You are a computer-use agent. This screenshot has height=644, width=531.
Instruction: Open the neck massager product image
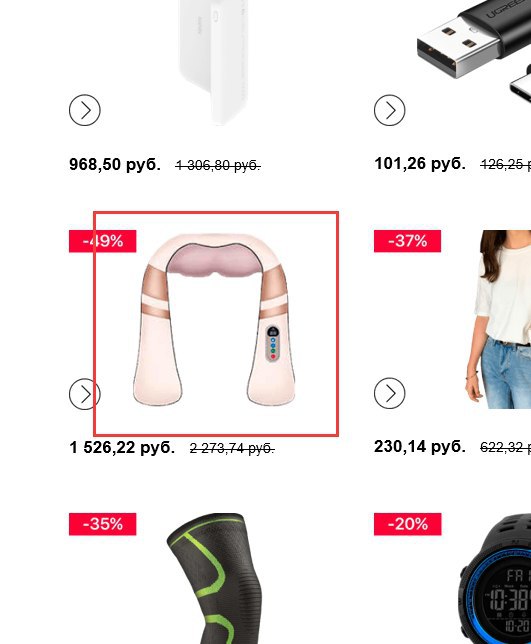click(x=214, y=319)
